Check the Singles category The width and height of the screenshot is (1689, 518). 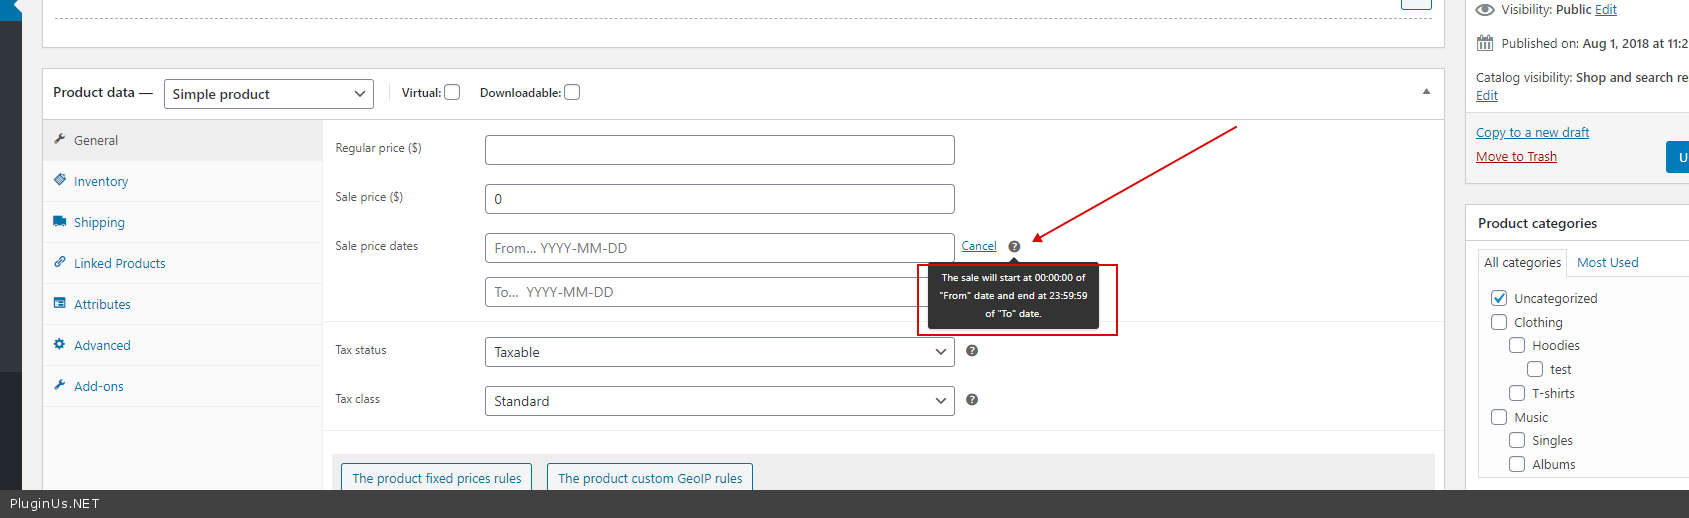pyautogui.click(x=1517, y=440)
